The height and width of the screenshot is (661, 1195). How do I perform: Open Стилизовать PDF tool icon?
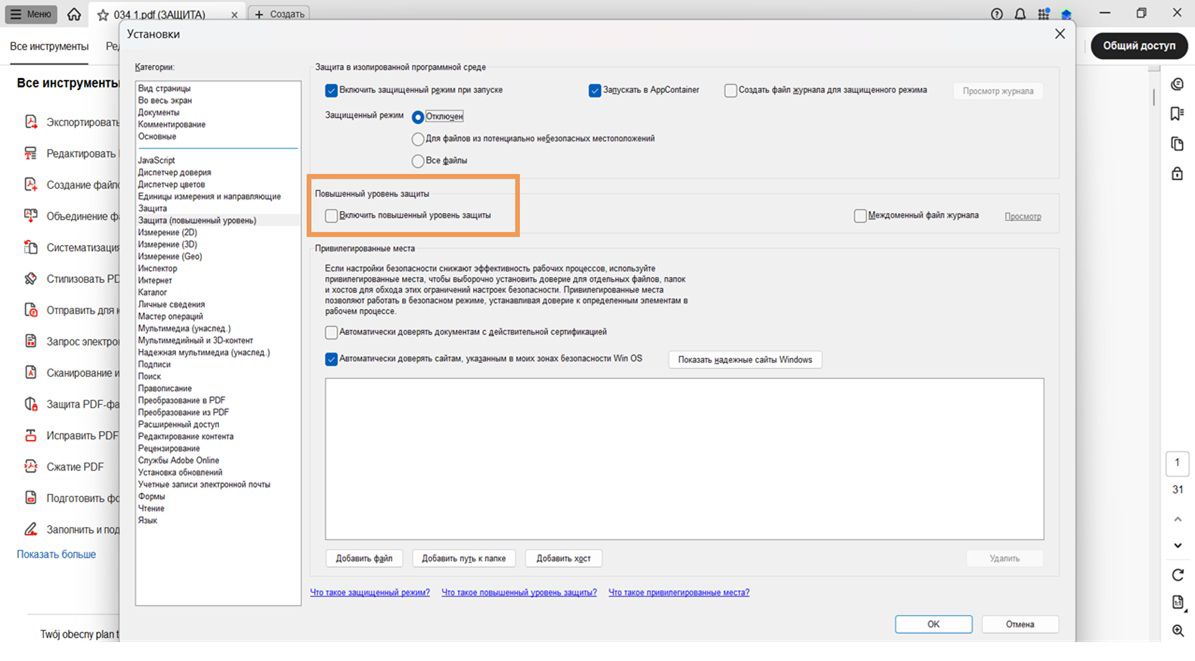pyautogui.click(x=30, y=278)
